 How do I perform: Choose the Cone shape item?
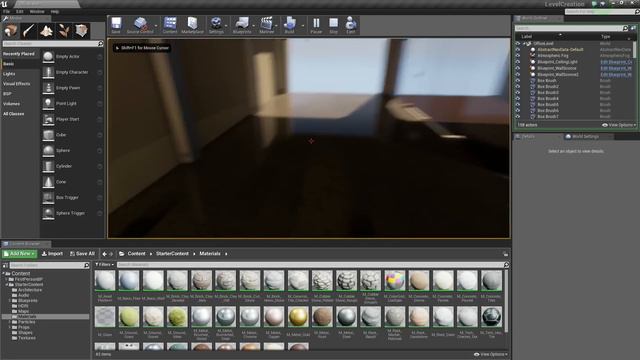[72, 182]
